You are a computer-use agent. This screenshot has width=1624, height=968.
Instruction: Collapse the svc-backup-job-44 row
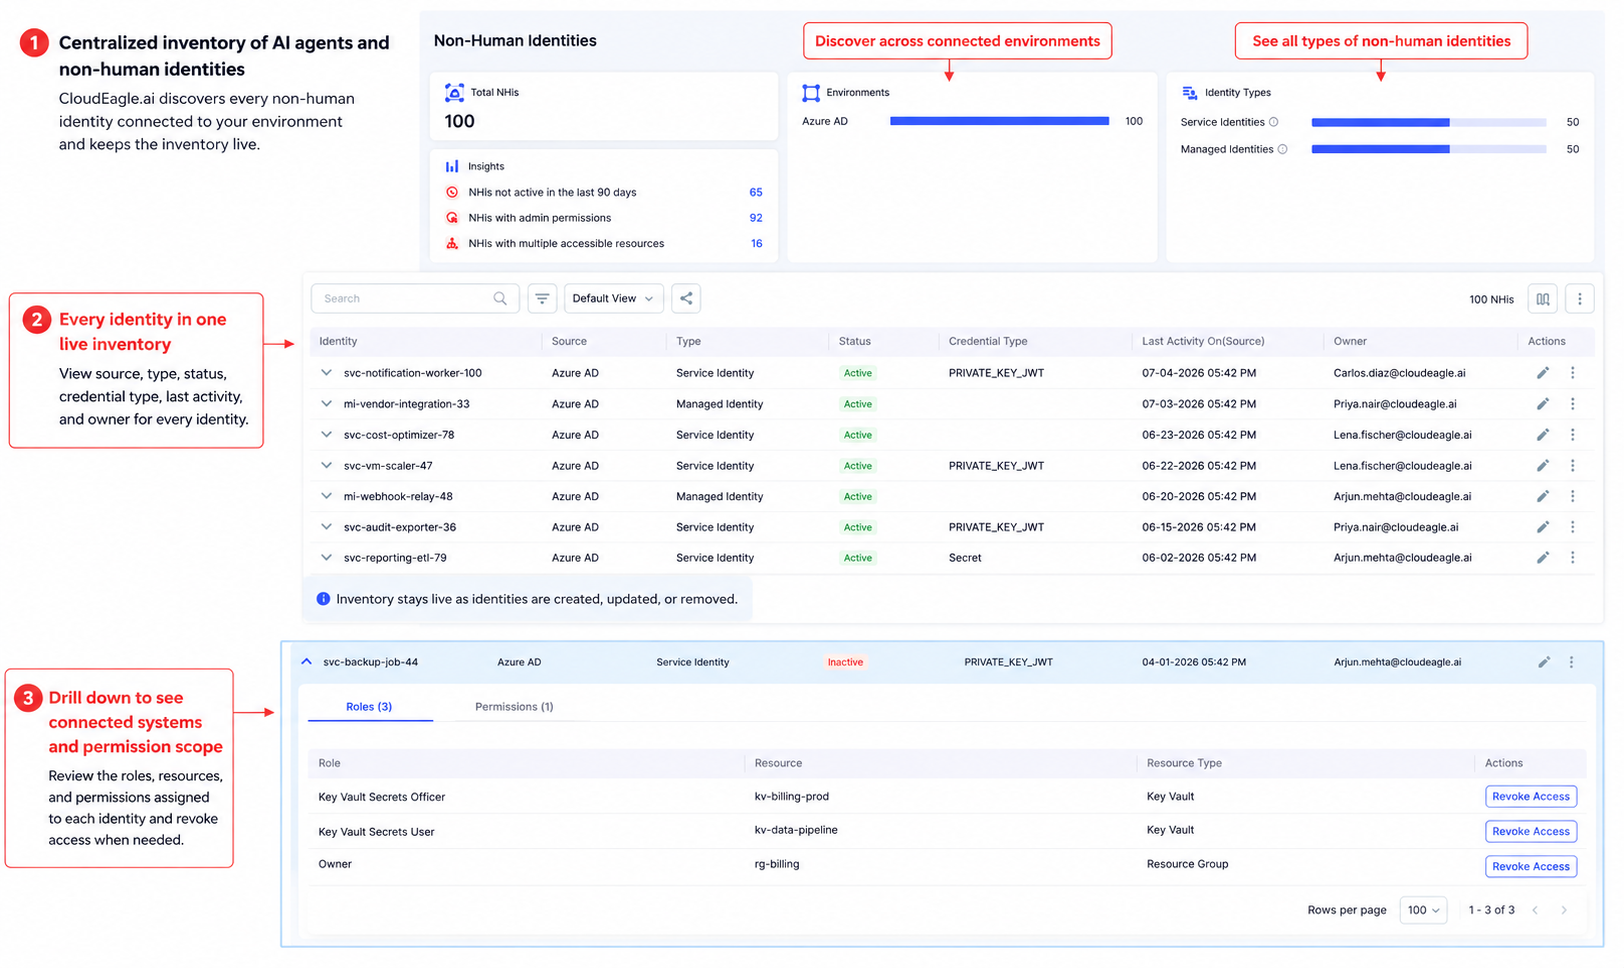(307, 661)
